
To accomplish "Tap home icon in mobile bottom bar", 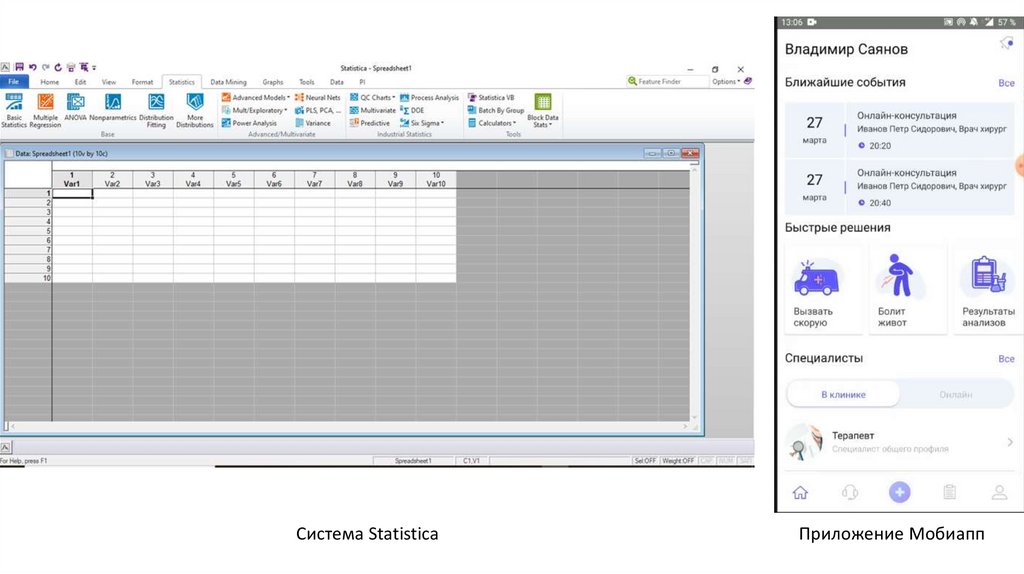I will click(800, 492).
